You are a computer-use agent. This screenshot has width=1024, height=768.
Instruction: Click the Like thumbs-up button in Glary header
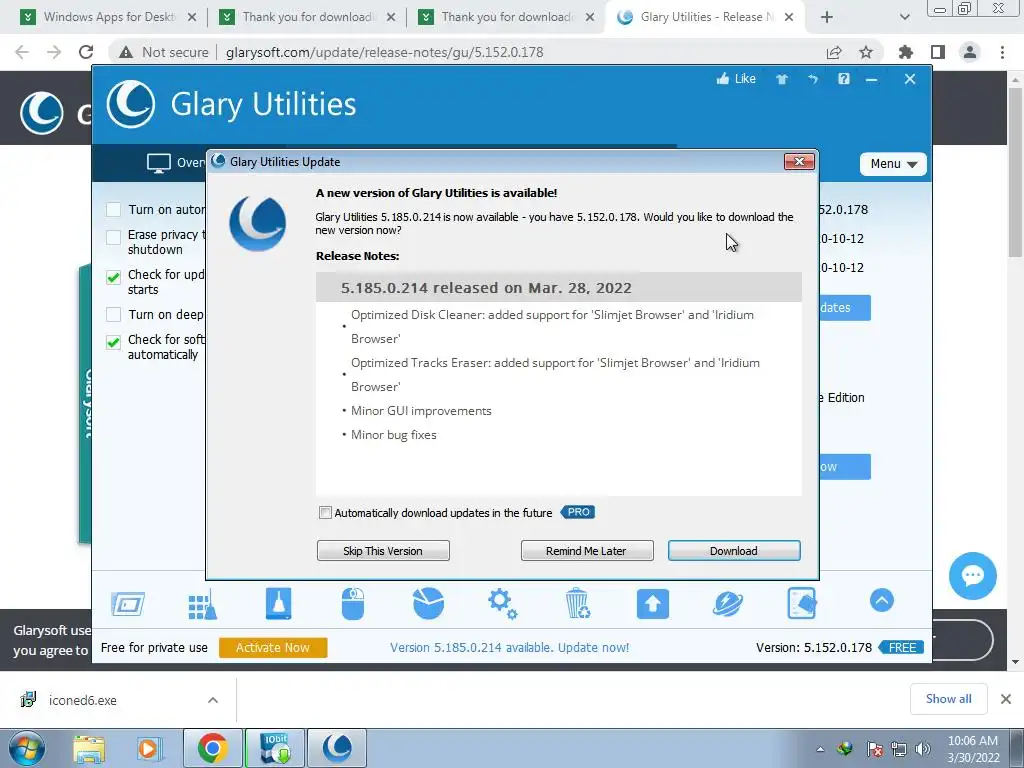click(x=736, y=79)
